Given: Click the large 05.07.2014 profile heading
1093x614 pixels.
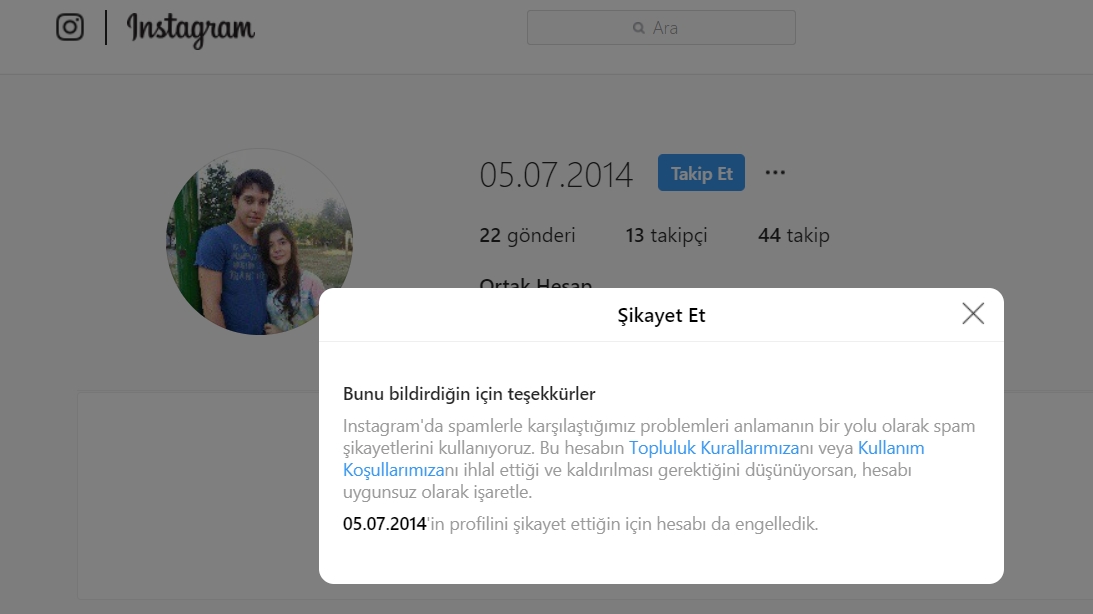Looking at the screenshot, I should (556, 174).
